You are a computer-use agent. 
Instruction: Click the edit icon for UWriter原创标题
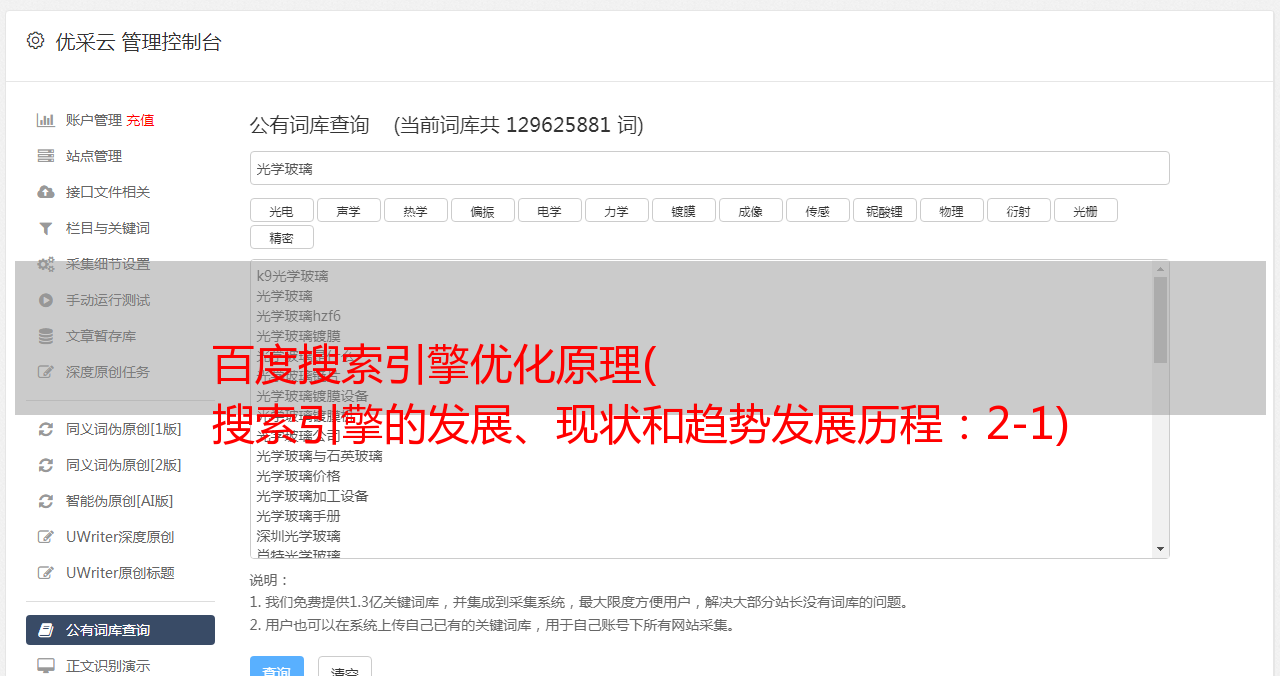[46, 573]
